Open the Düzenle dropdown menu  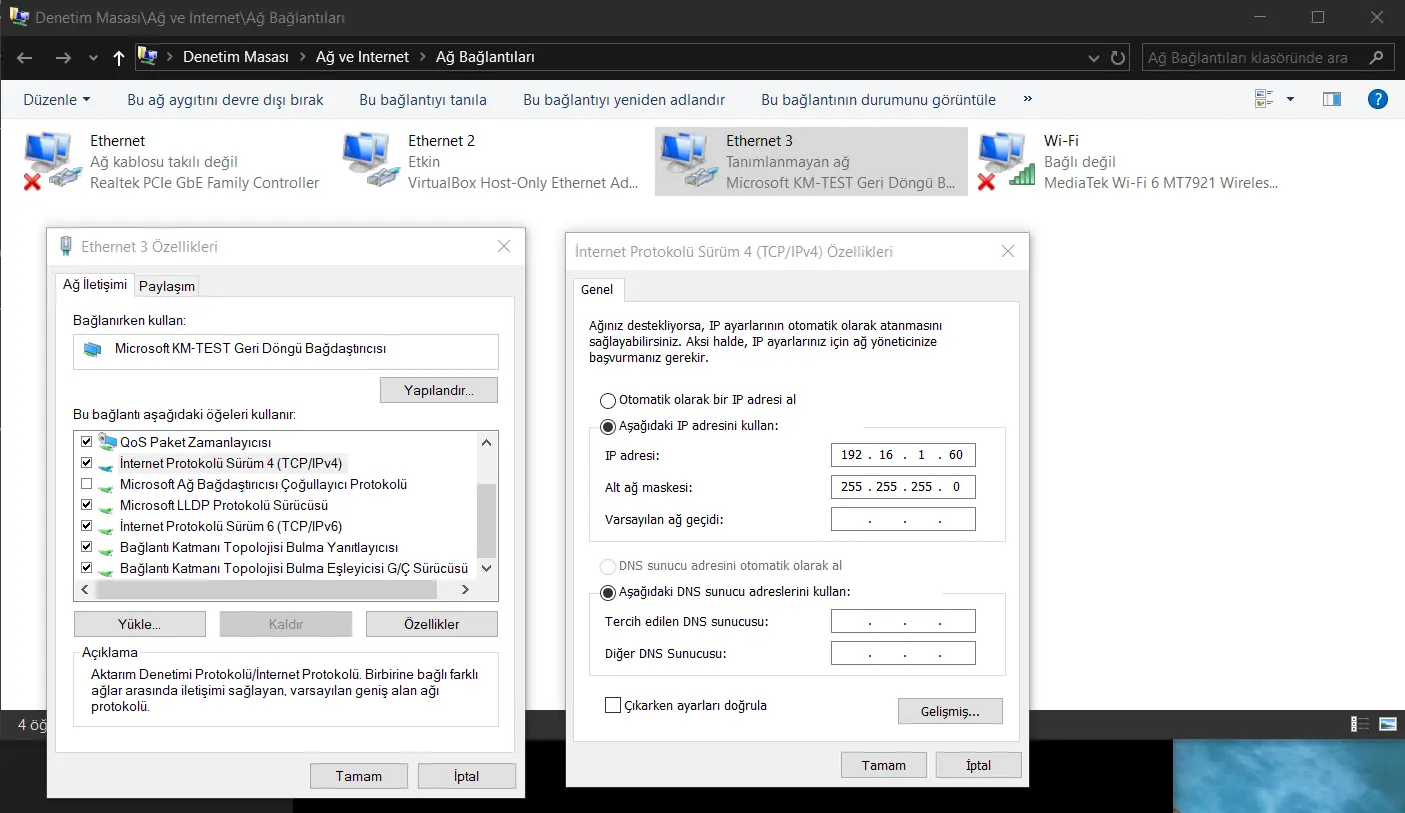click(56, 99)
